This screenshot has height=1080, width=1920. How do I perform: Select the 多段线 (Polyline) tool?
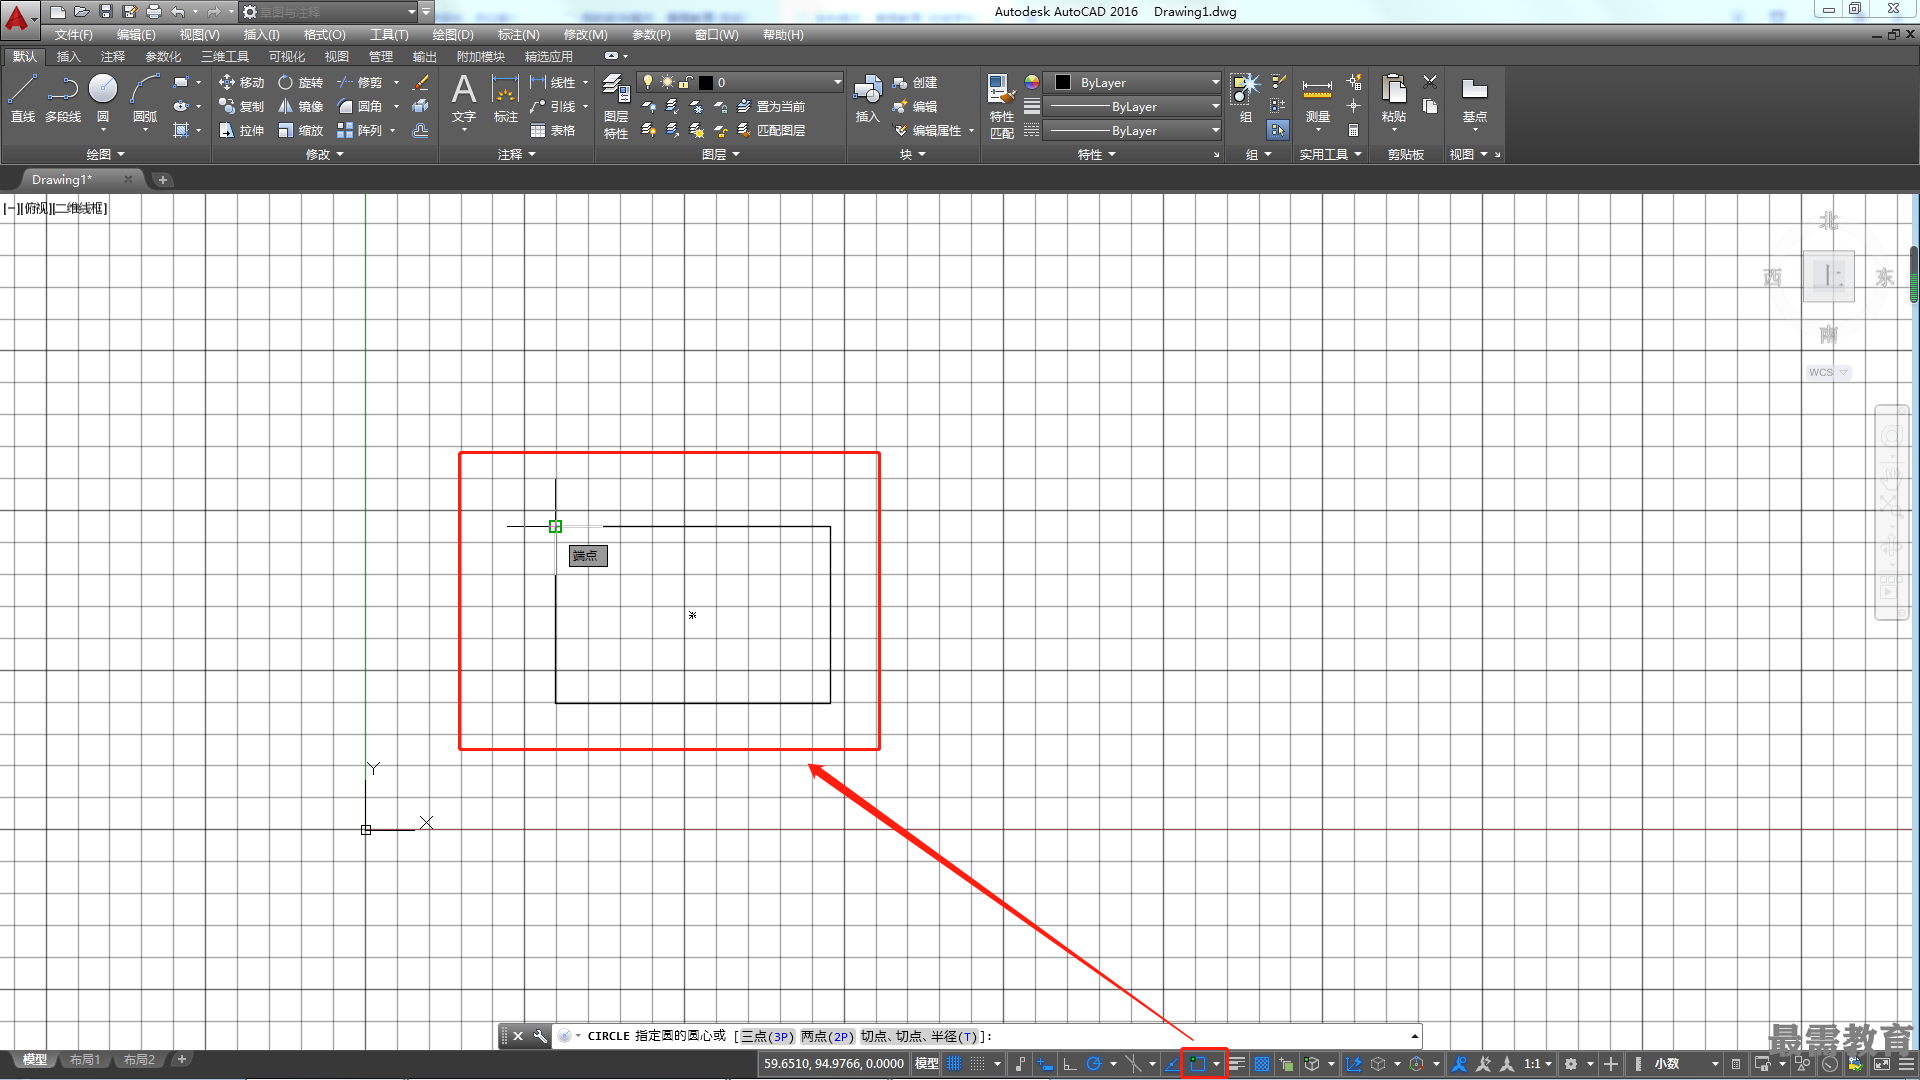[x=63, y=99]
